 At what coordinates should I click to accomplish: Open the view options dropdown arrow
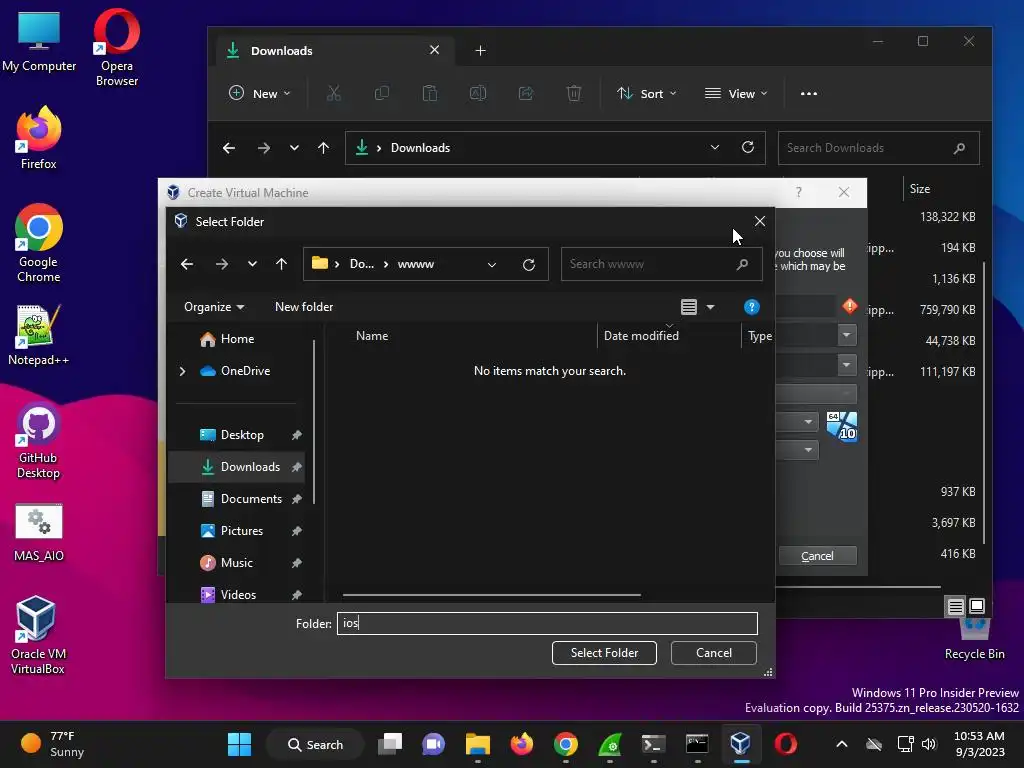point(711,307)
